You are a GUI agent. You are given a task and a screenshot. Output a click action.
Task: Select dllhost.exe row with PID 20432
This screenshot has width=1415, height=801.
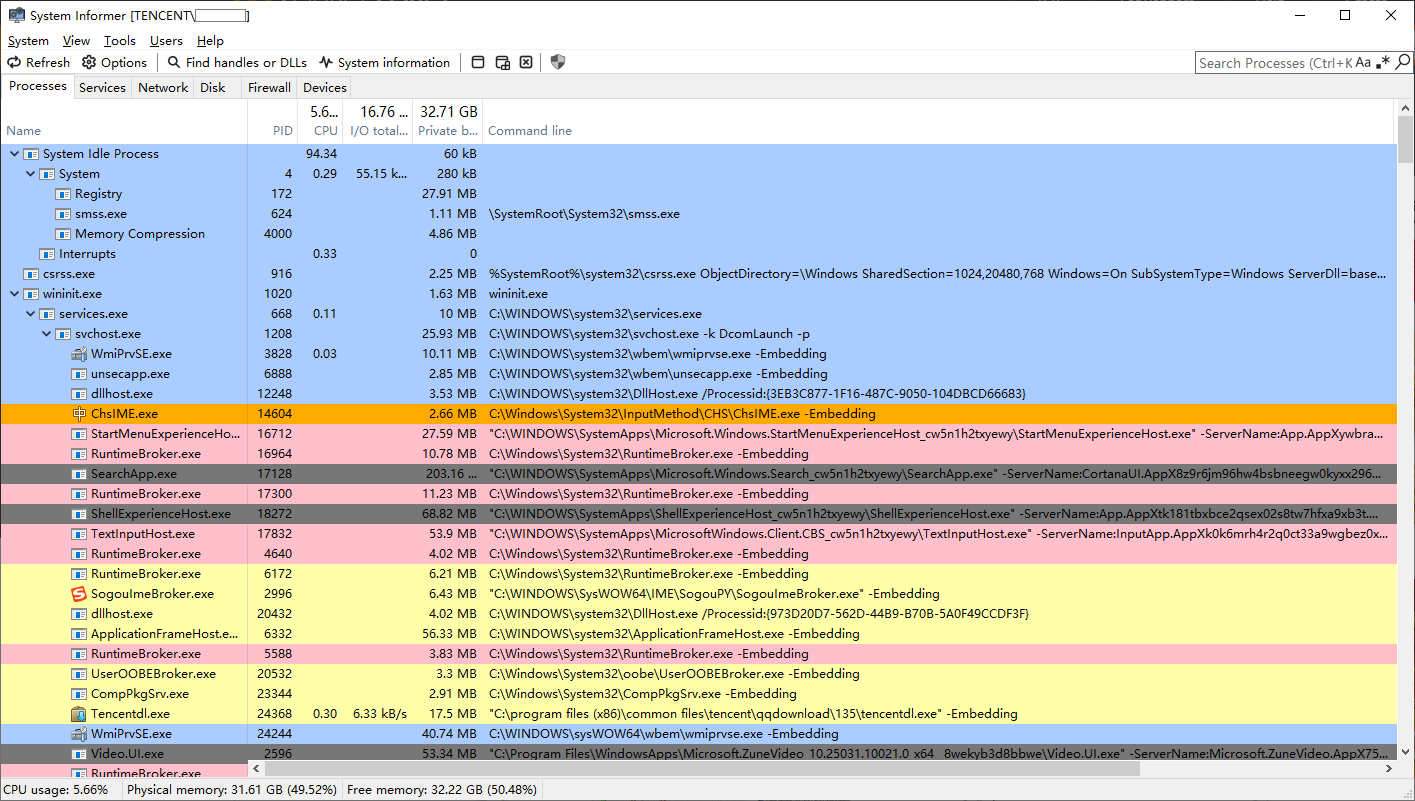[698, 614]
